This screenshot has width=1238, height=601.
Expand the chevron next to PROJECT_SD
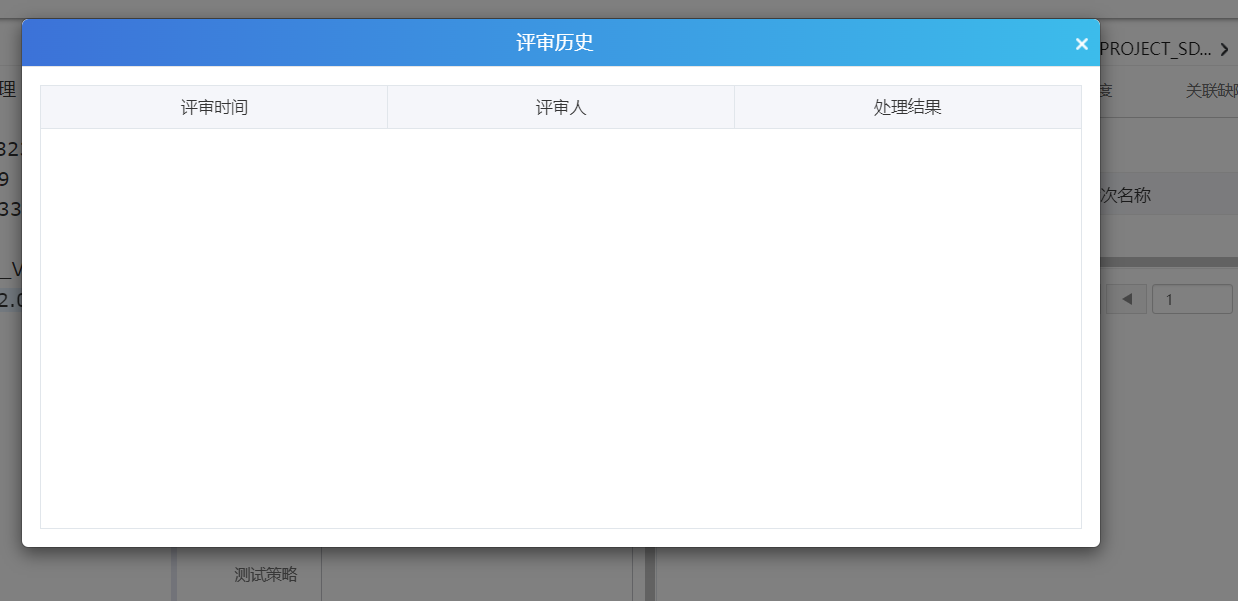[1225, 49]
